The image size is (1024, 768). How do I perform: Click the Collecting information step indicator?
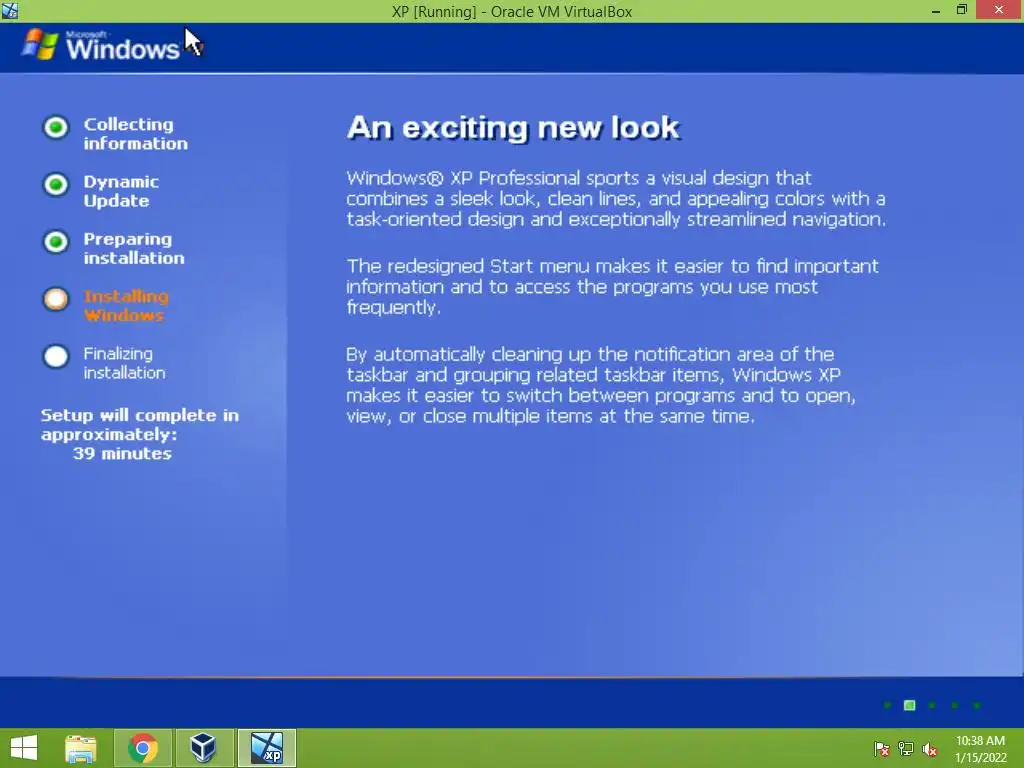tap(56, 127)
